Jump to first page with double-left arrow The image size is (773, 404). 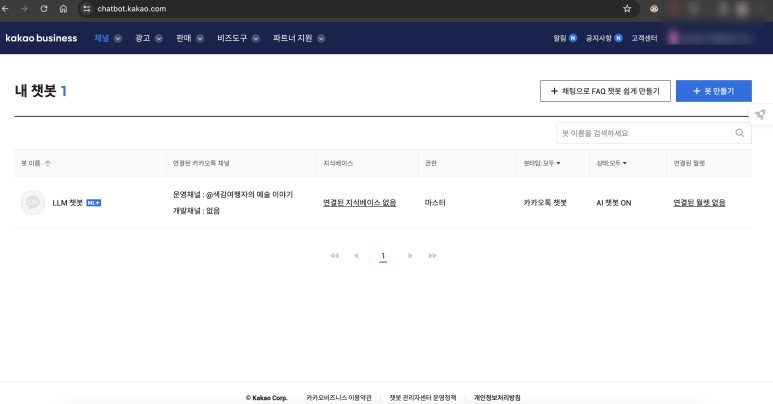tap(334, 256)
